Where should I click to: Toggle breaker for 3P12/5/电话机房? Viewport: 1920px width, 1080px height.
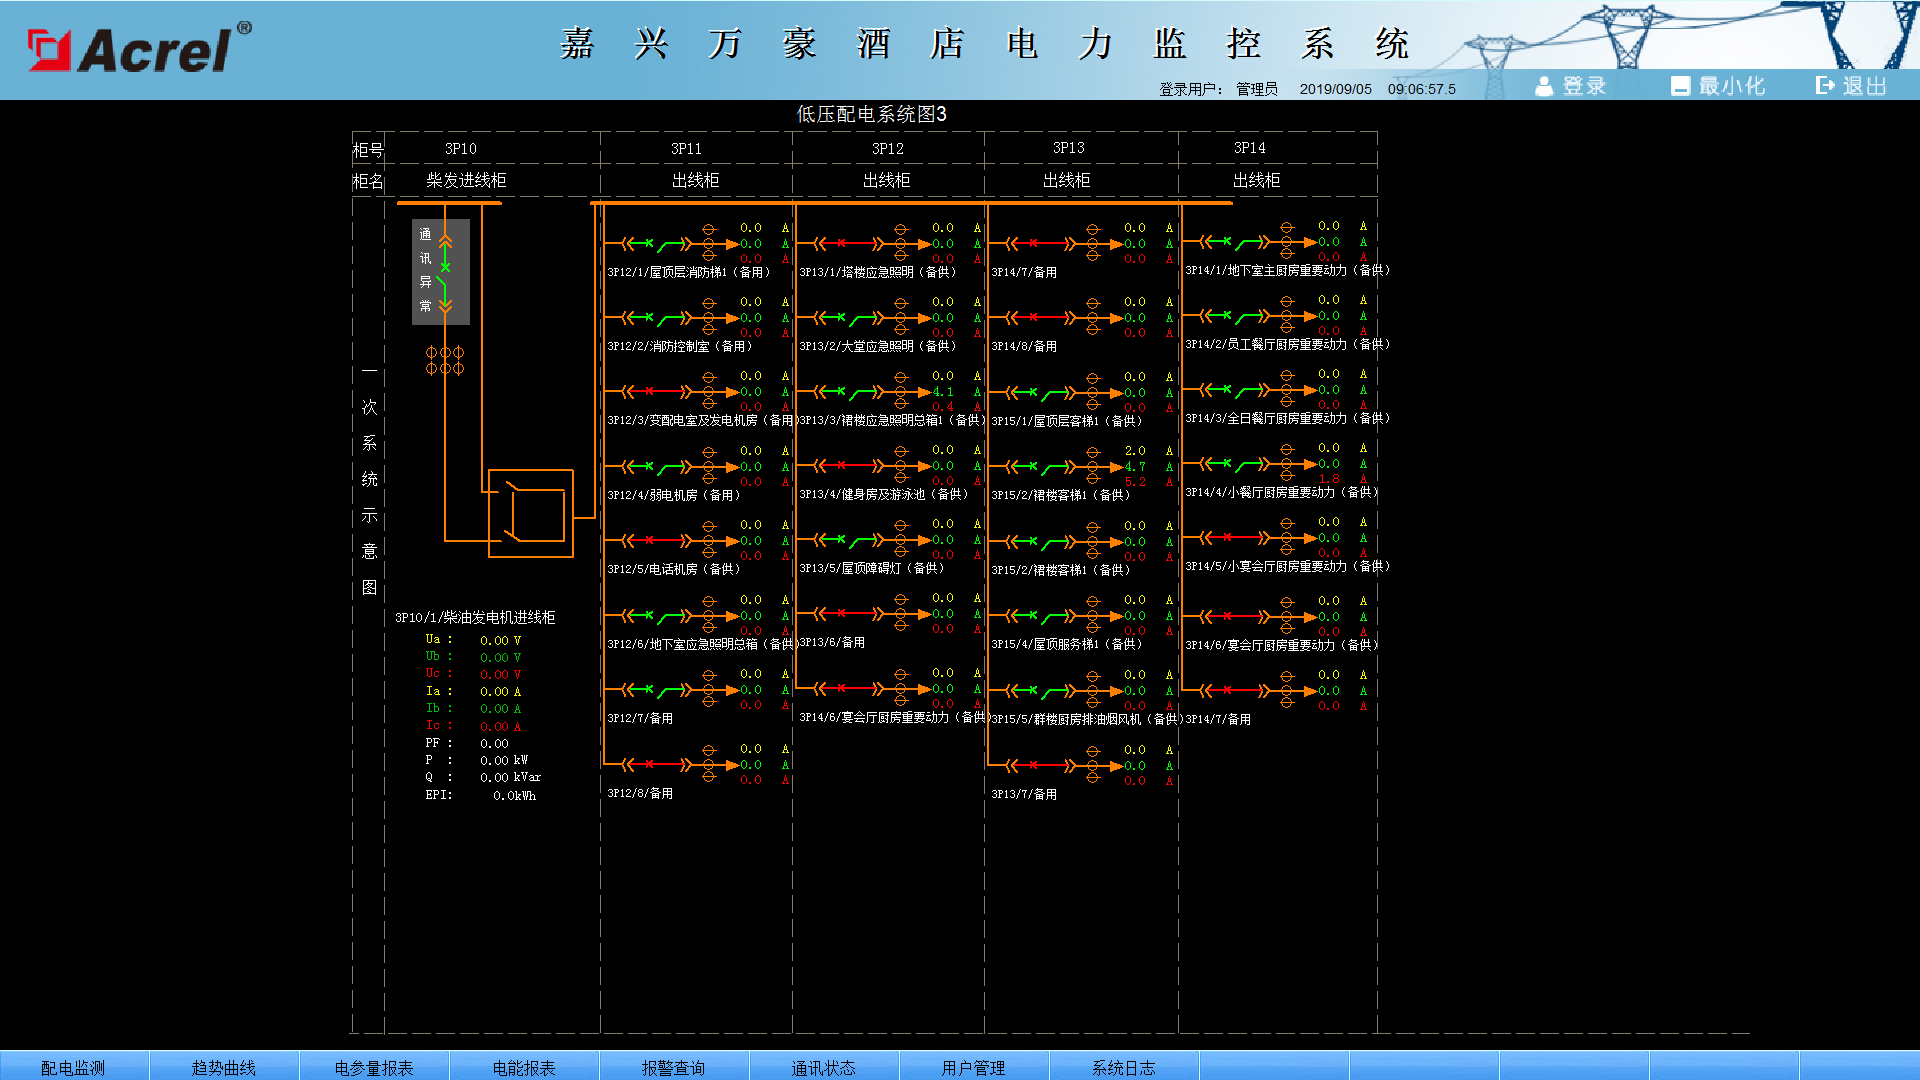(656, 540)
